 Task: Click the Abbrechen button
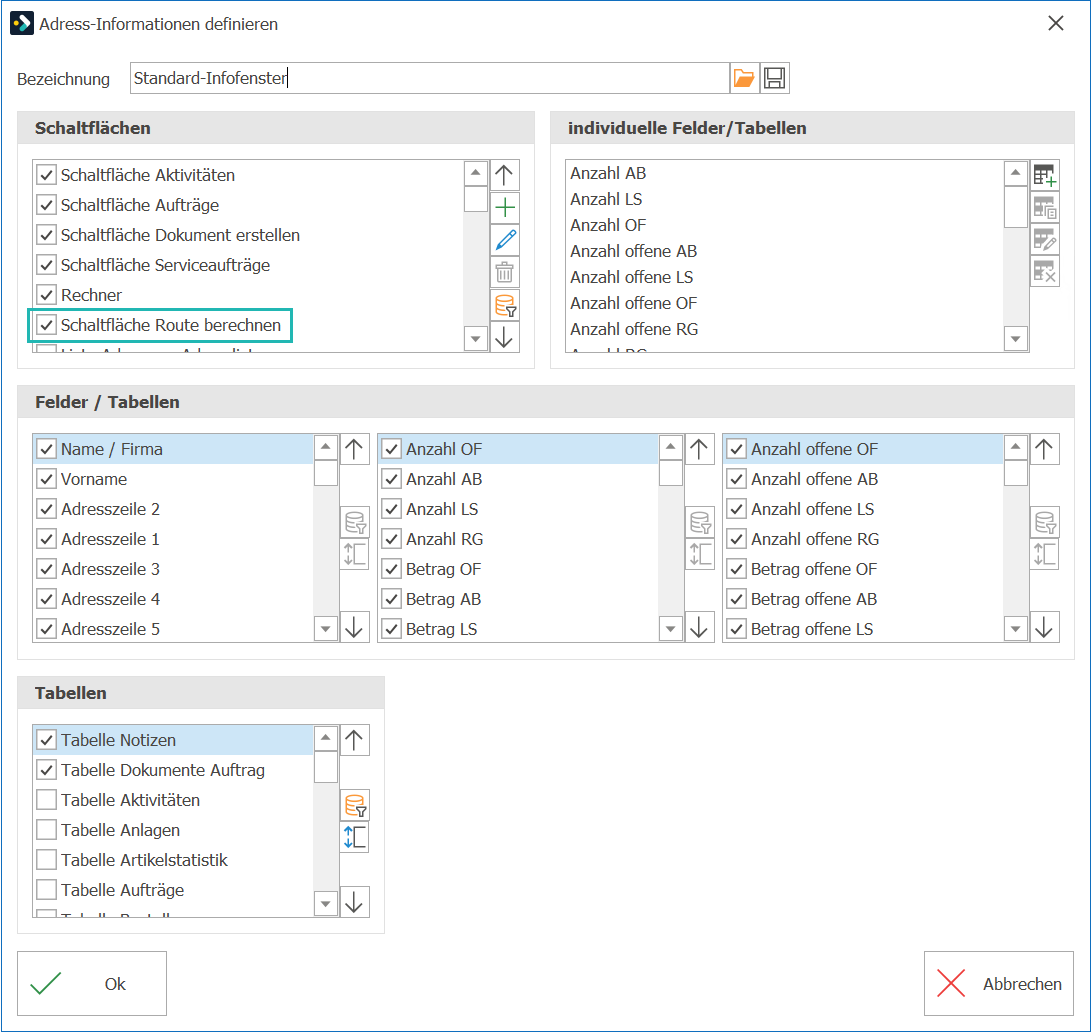pos(999,983)
